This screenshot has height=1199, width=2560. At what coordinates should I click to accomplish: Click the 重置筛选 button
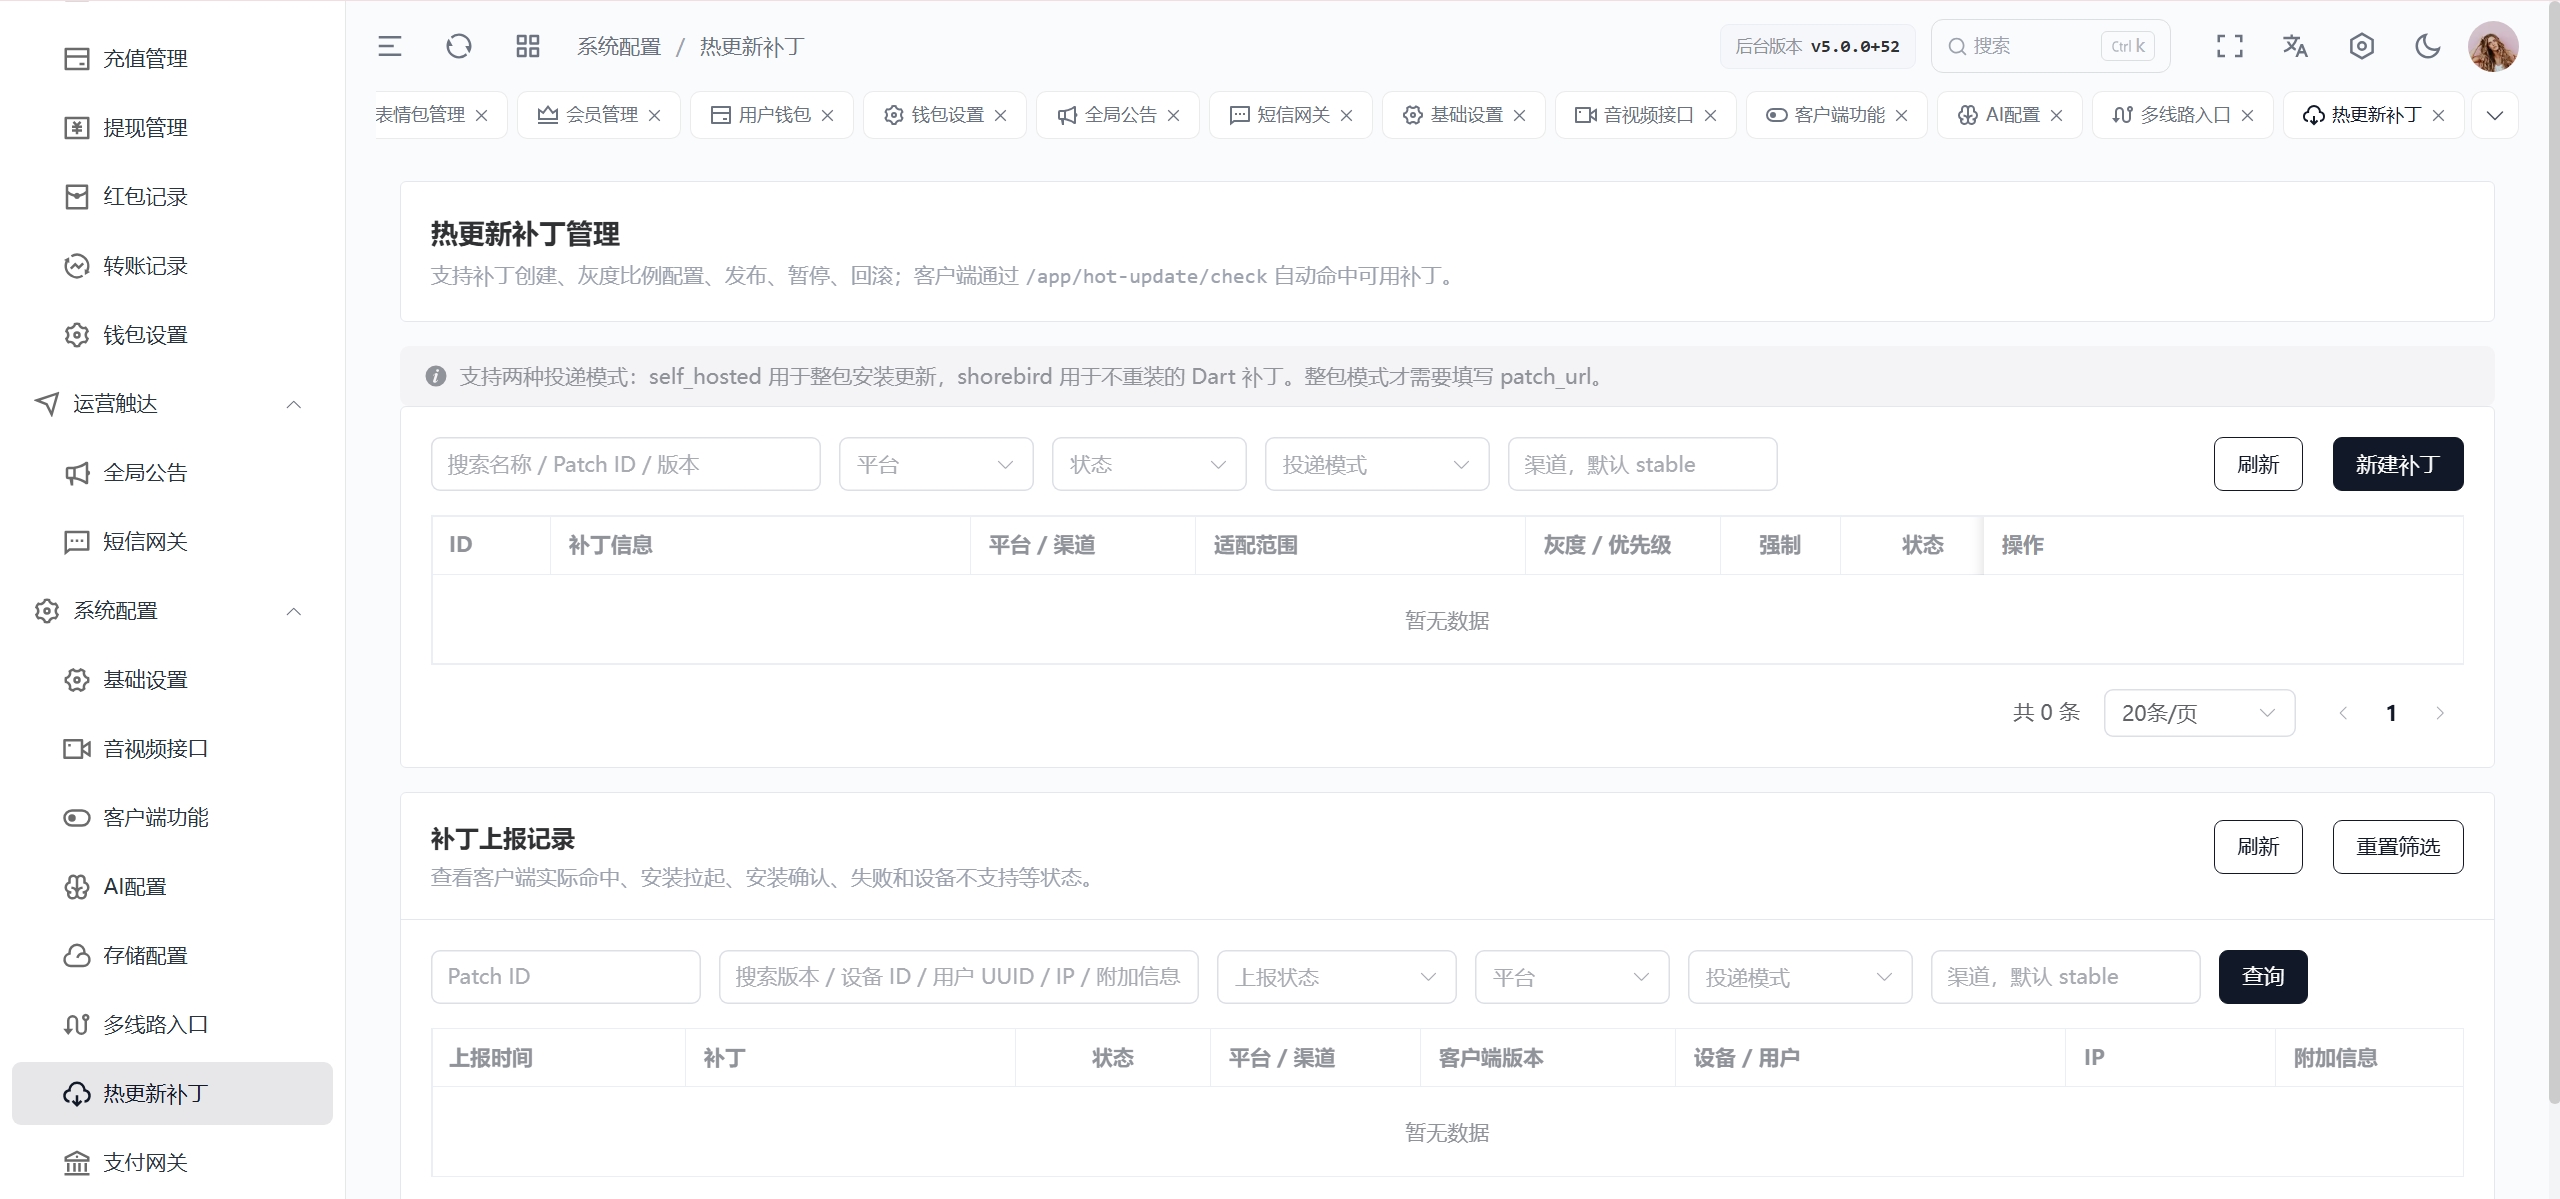click(2398, 847)
